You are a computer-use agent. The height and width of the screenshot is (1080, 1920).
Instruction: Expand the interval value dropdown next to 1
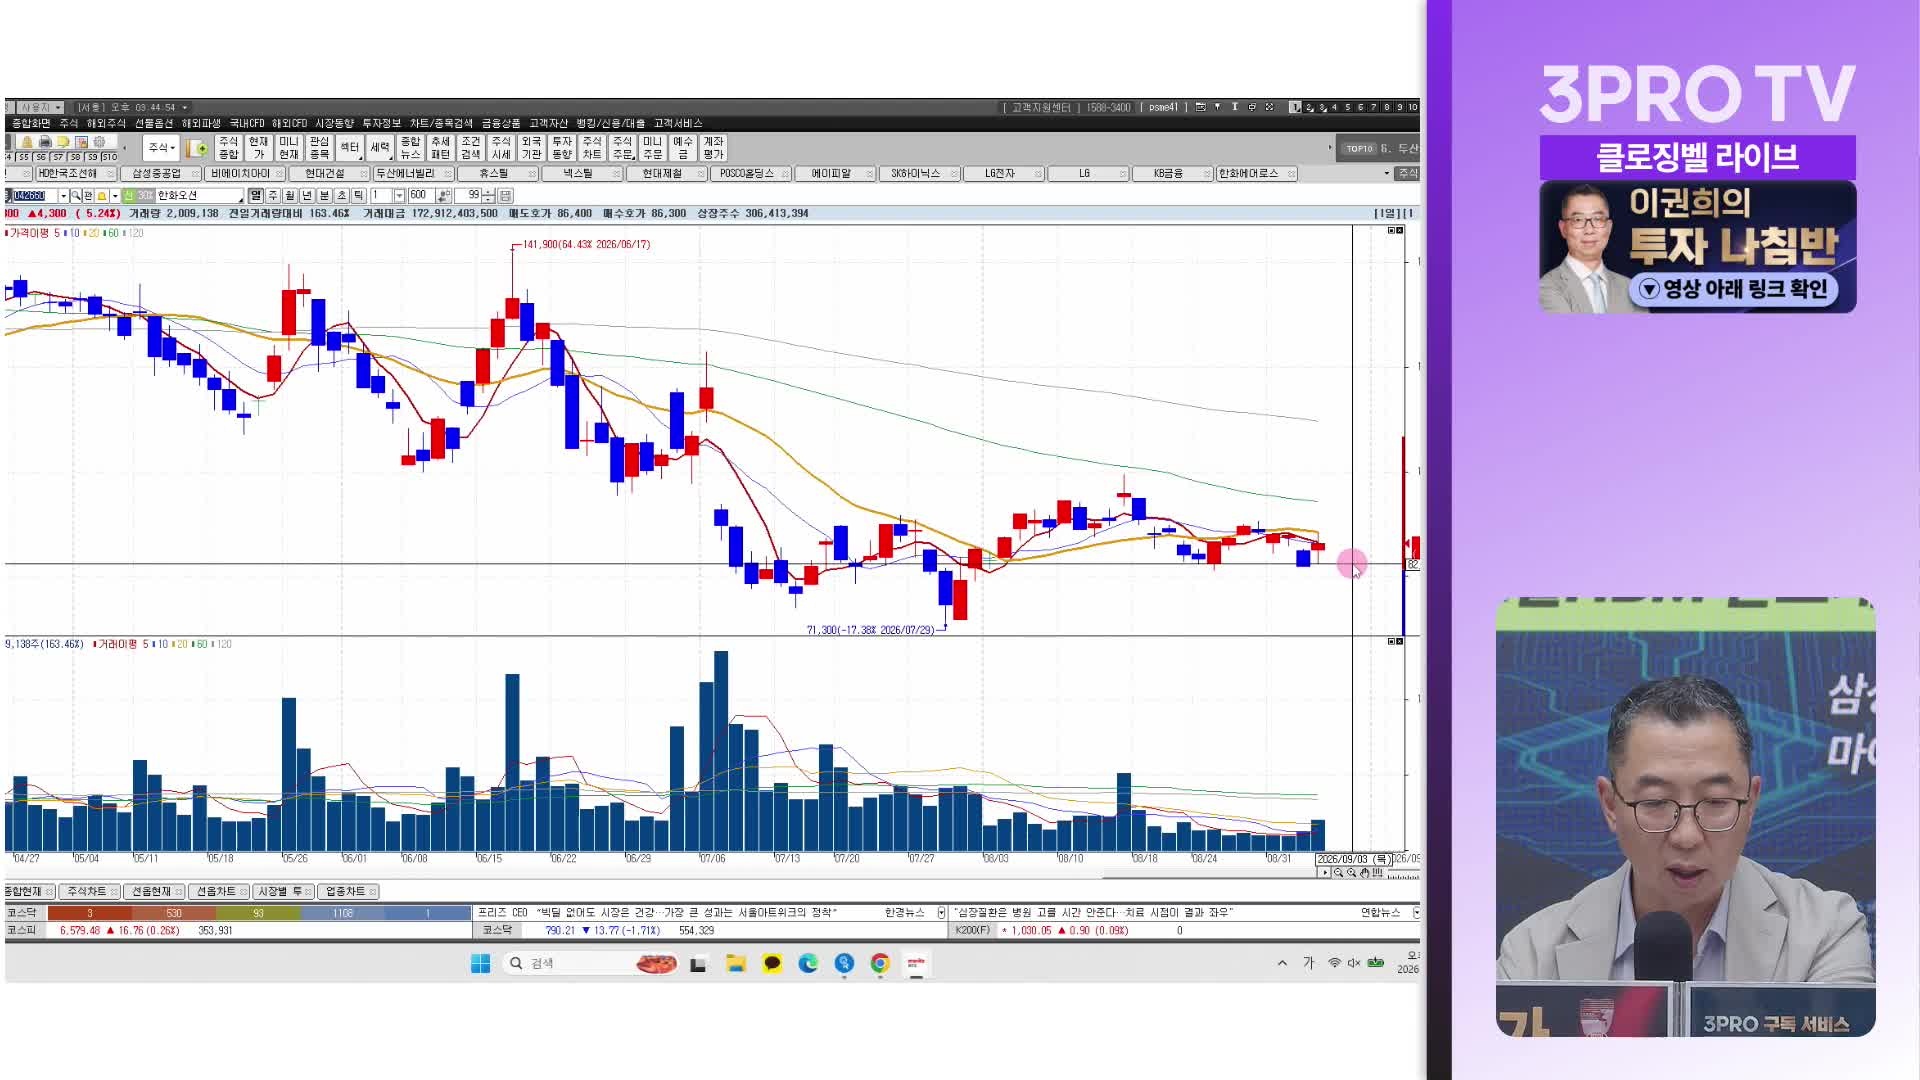pyautogui.click(x=399, y=195)
